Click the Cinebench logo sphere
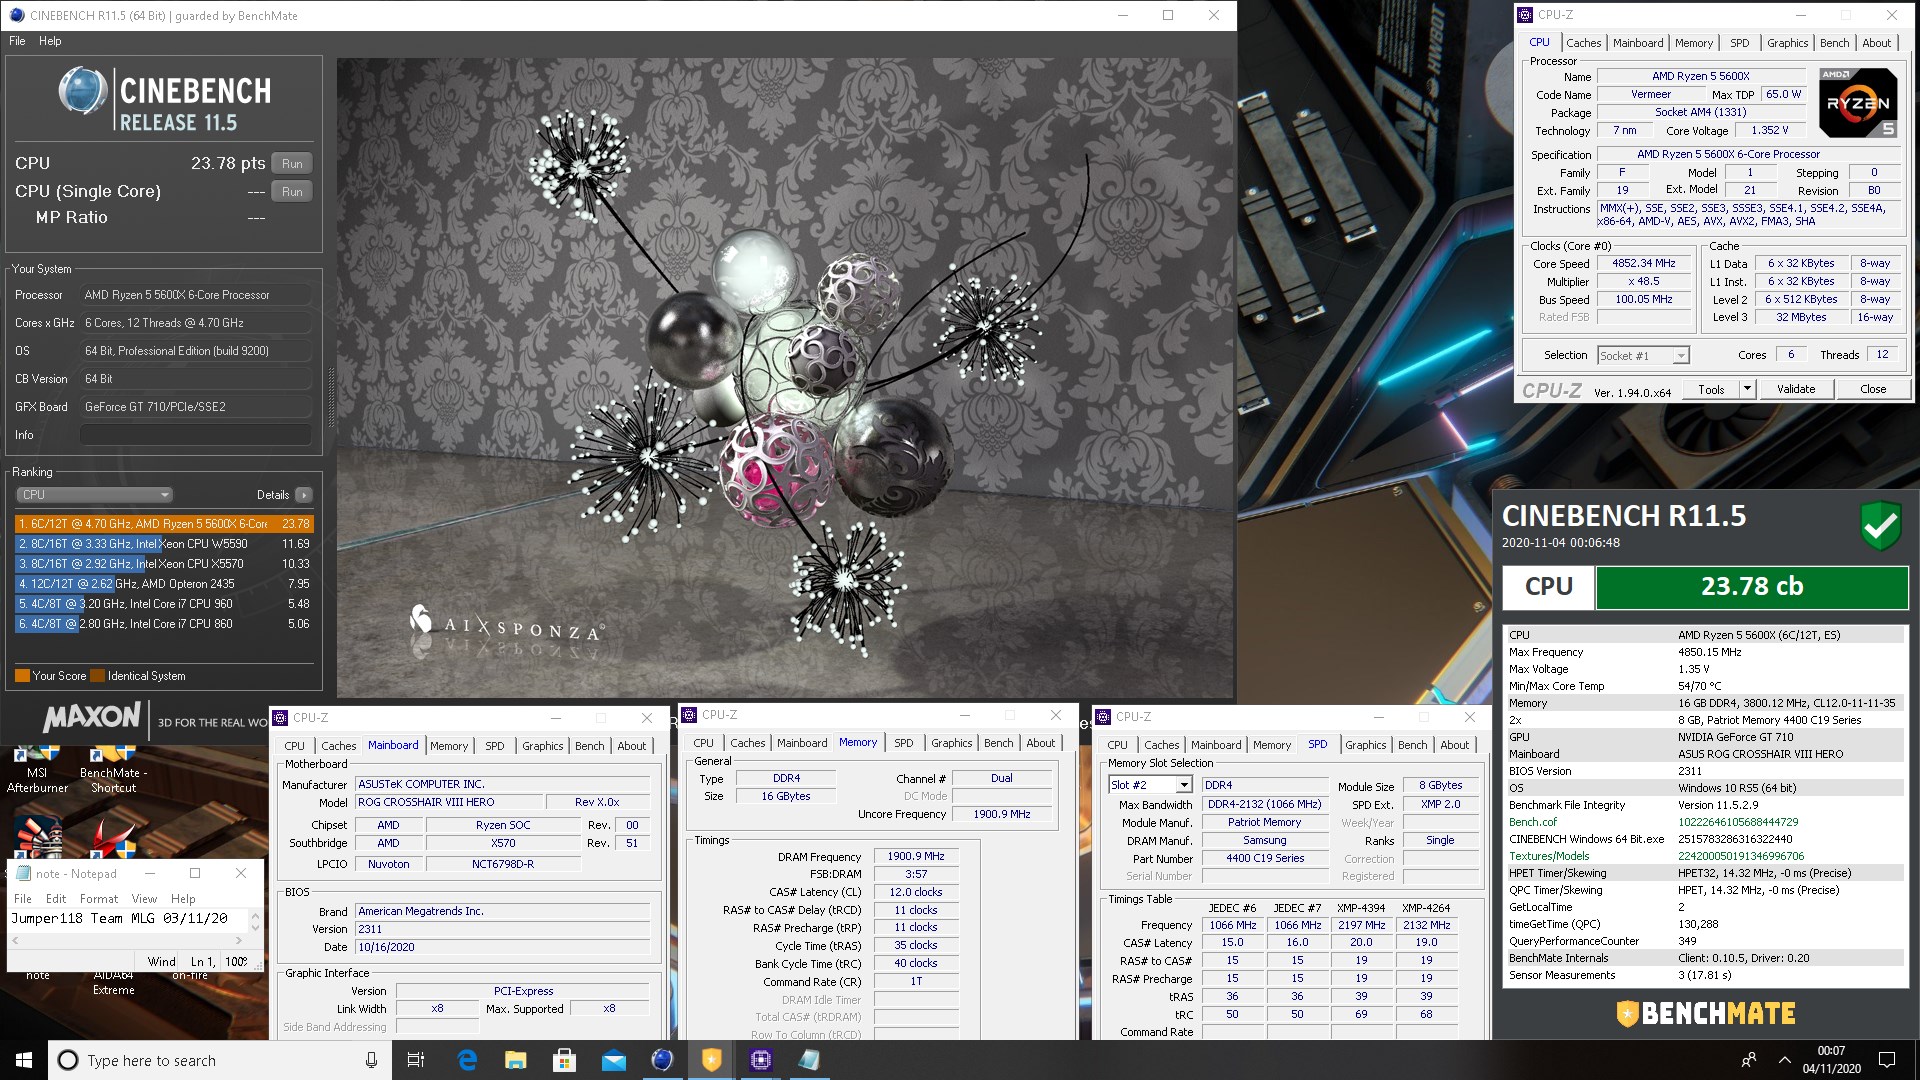Screen dimensions: 1920x1080 point(83,92)
